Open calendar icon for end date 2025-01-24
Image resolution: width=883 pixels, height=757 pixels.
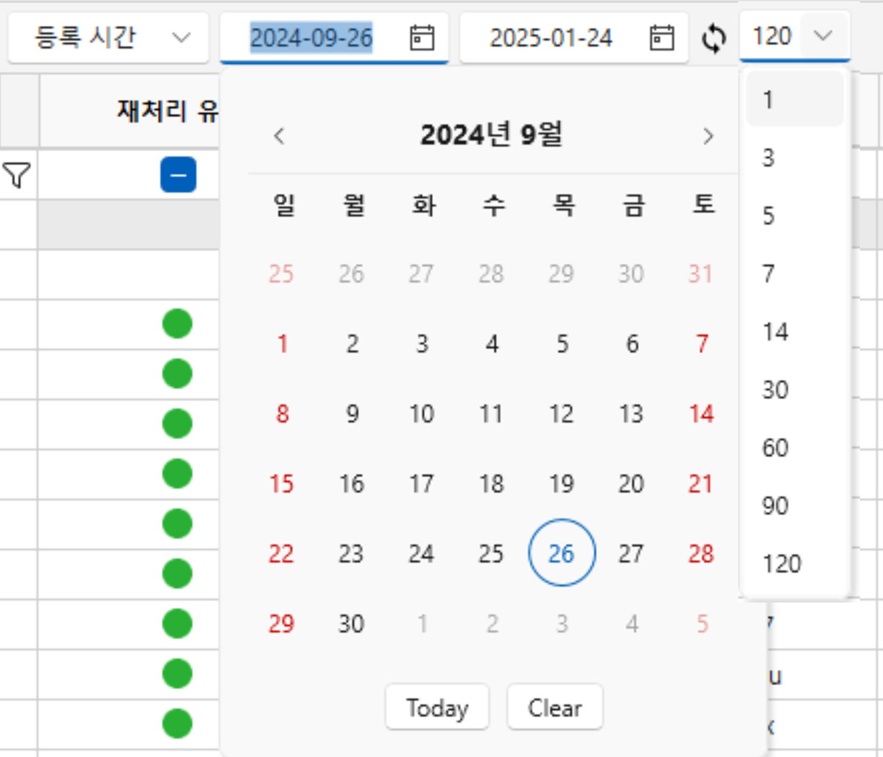[662, 38]
